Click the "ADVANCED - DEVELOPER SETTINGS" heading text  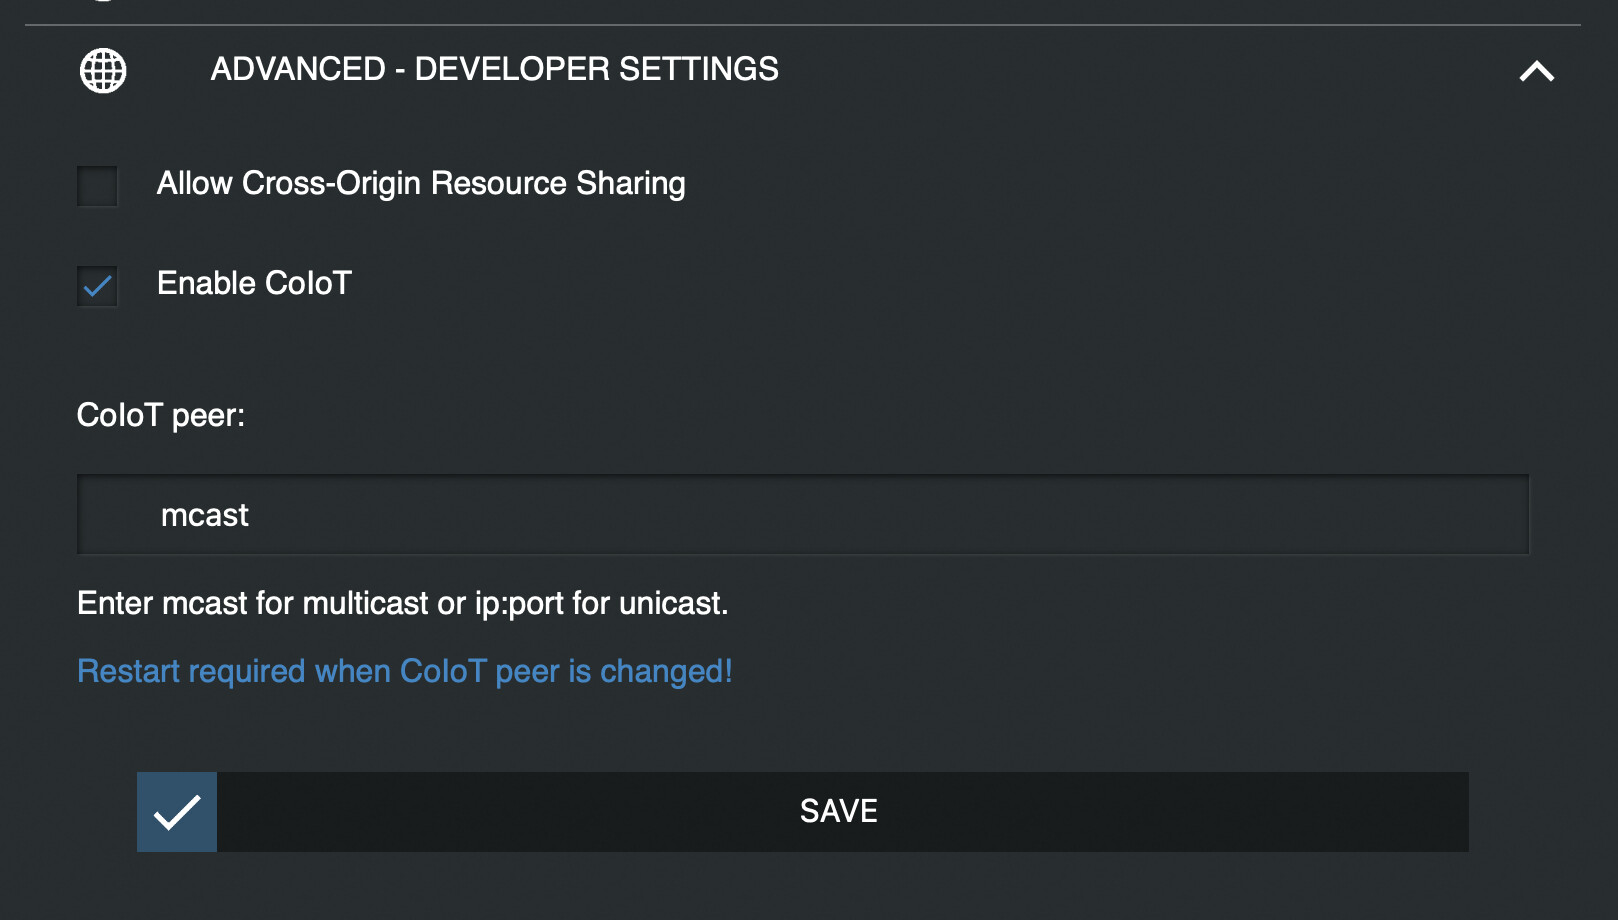coord(494,69)
